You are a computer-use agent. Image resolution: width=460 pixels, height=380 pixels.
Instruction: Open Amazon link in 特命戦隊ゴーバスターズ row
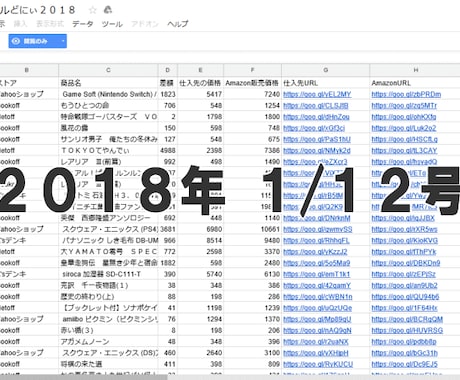coord(404,117)
